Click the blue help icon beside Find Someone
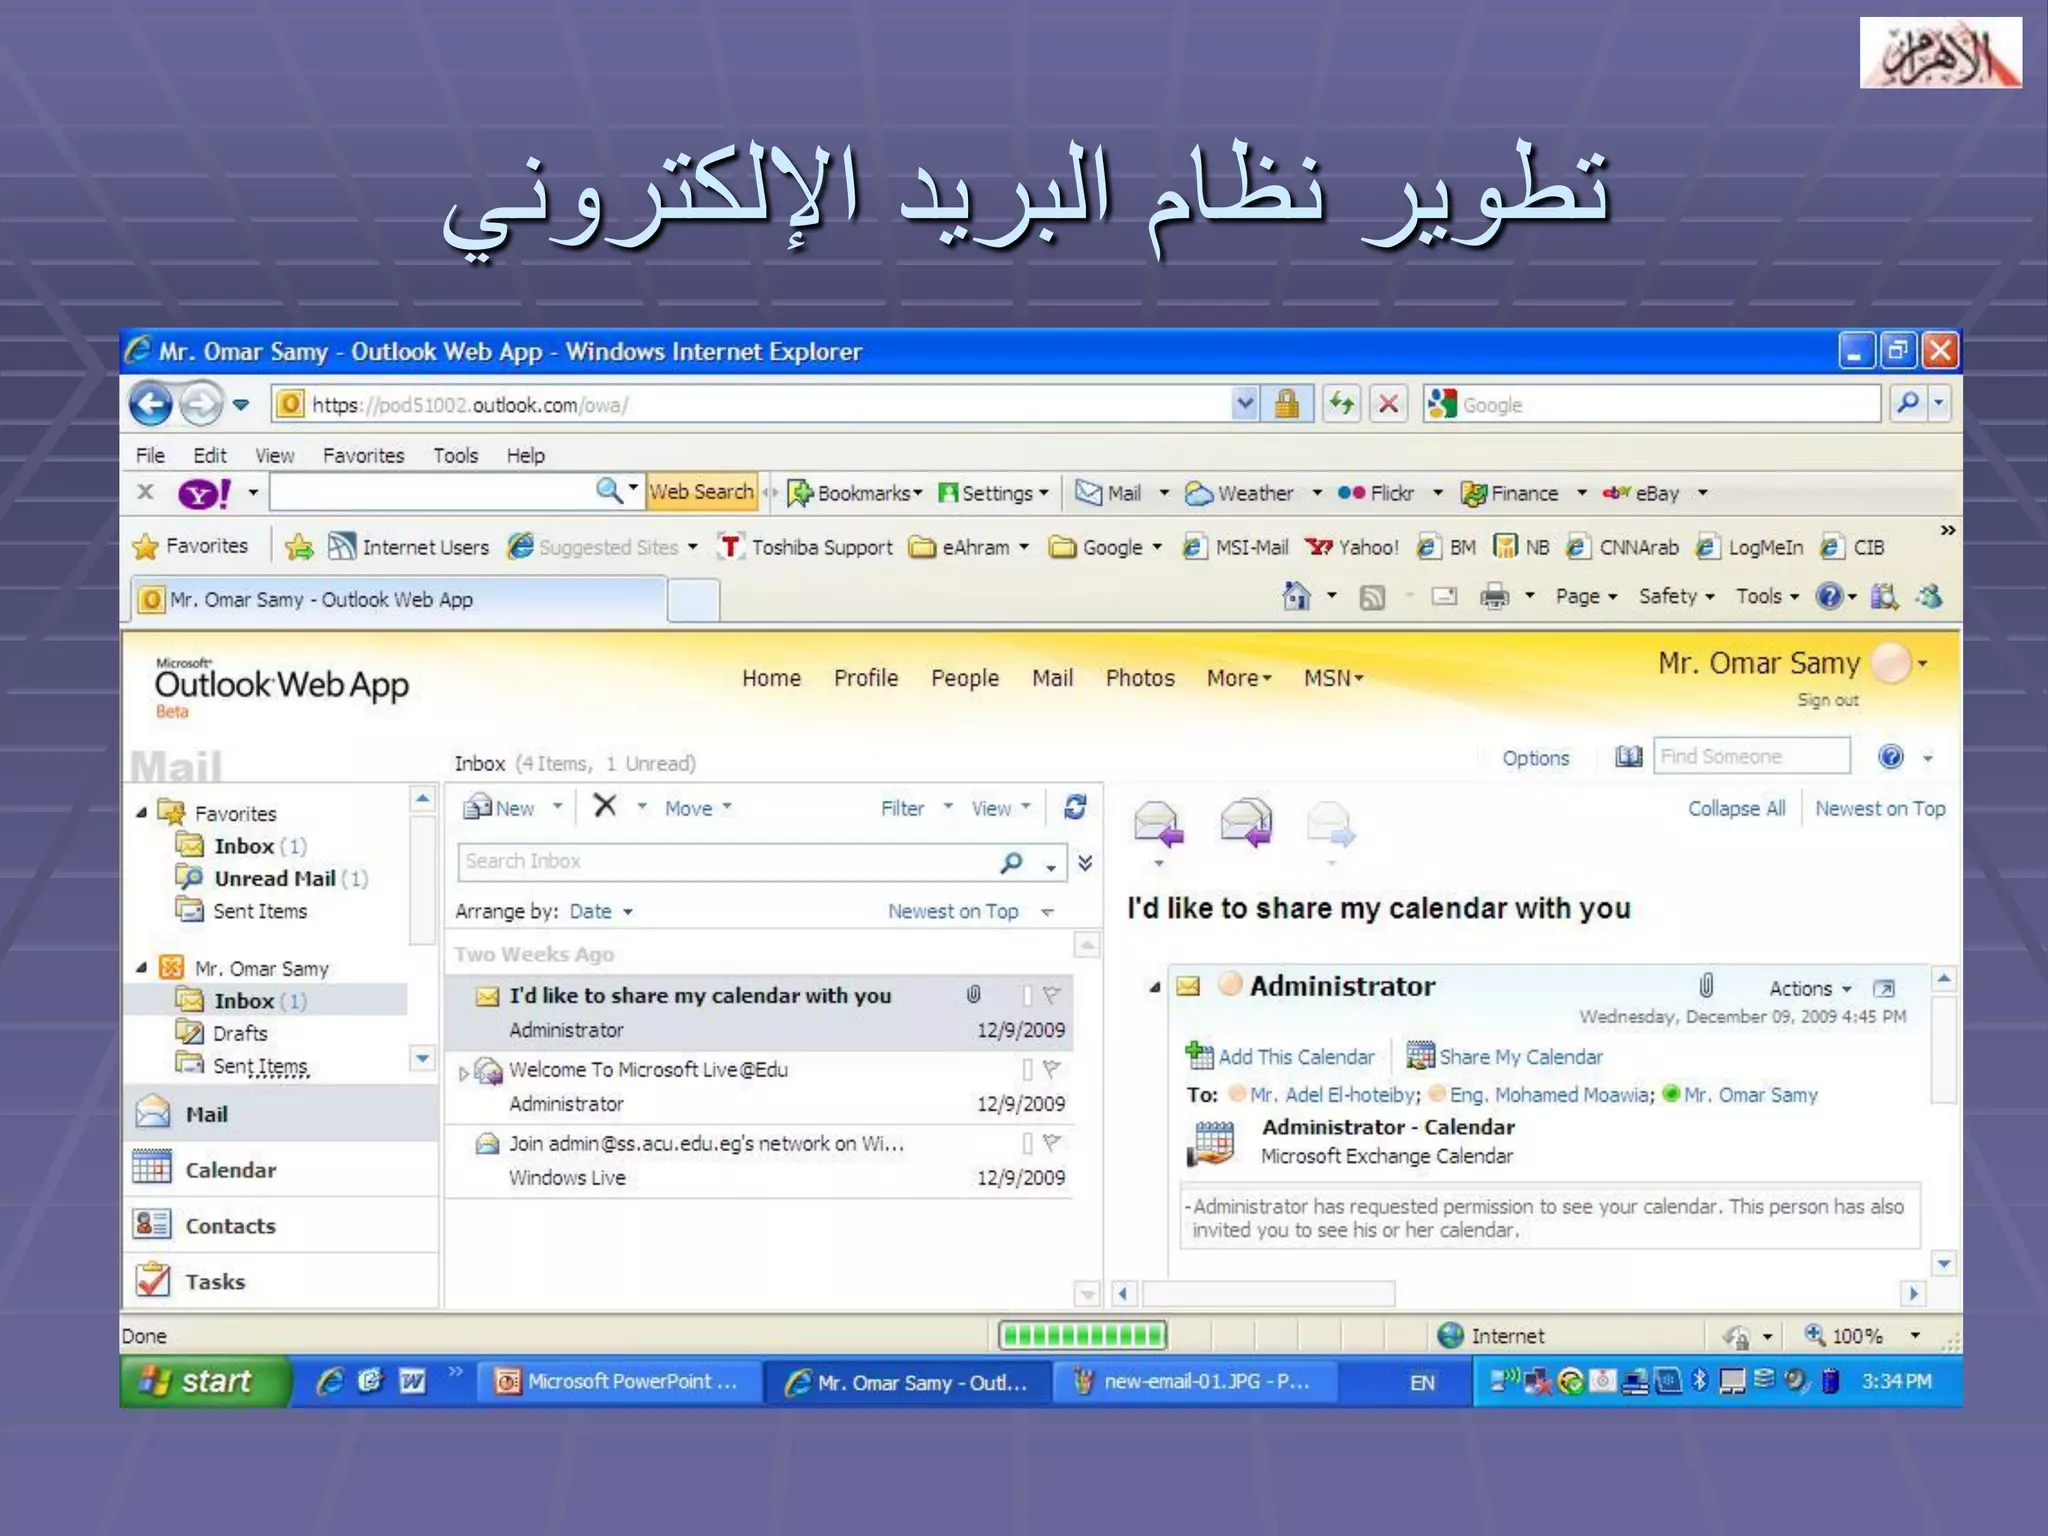The image size is (2048, 1536). [1890, 757]
